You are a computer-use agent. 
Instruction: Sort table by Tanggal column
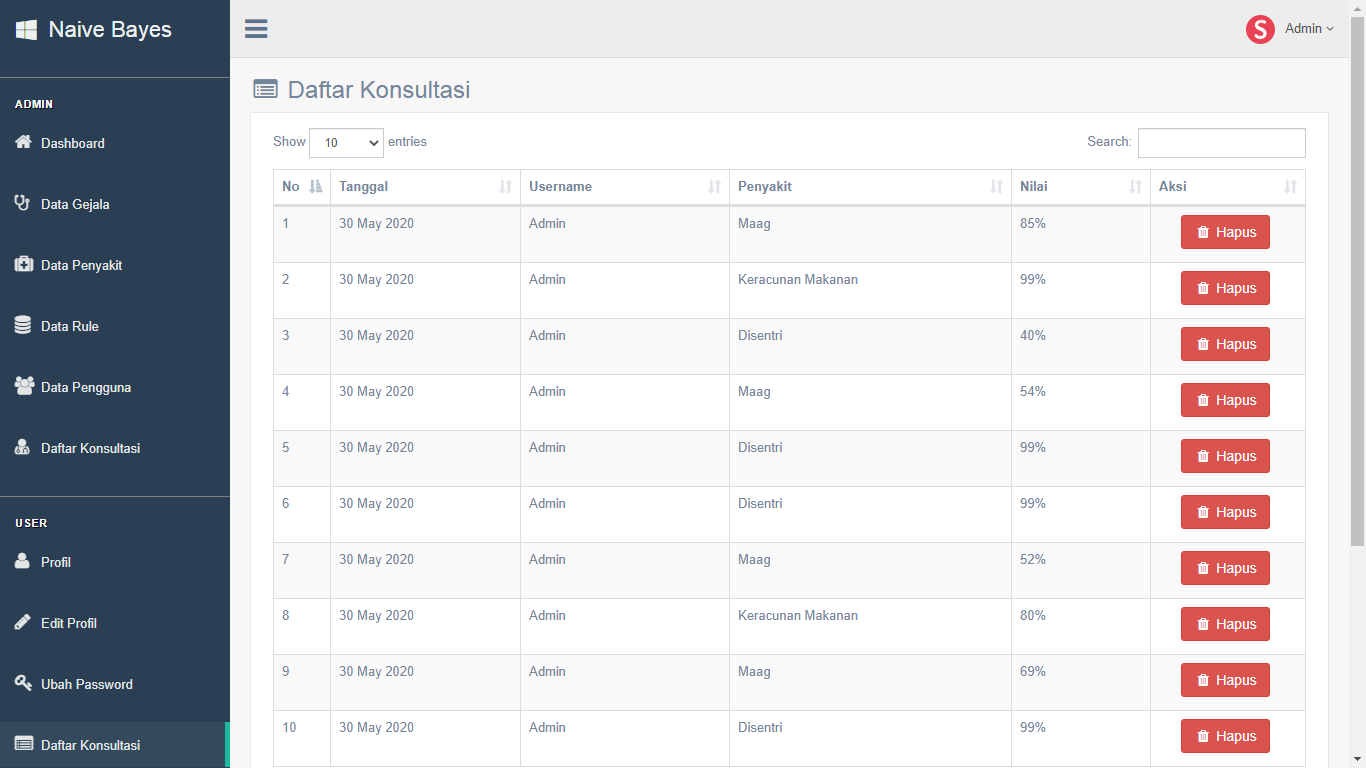click(425, 187)
